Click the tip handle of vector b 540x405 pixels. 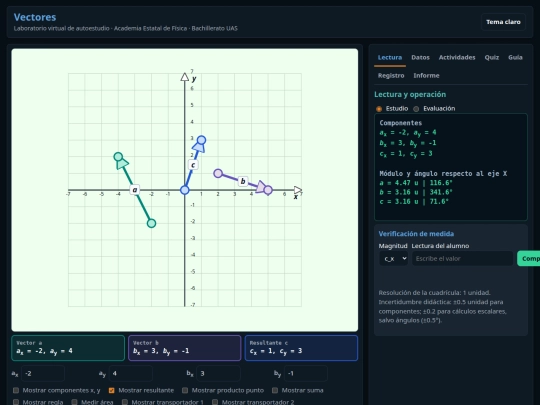(x=268, y=190)
